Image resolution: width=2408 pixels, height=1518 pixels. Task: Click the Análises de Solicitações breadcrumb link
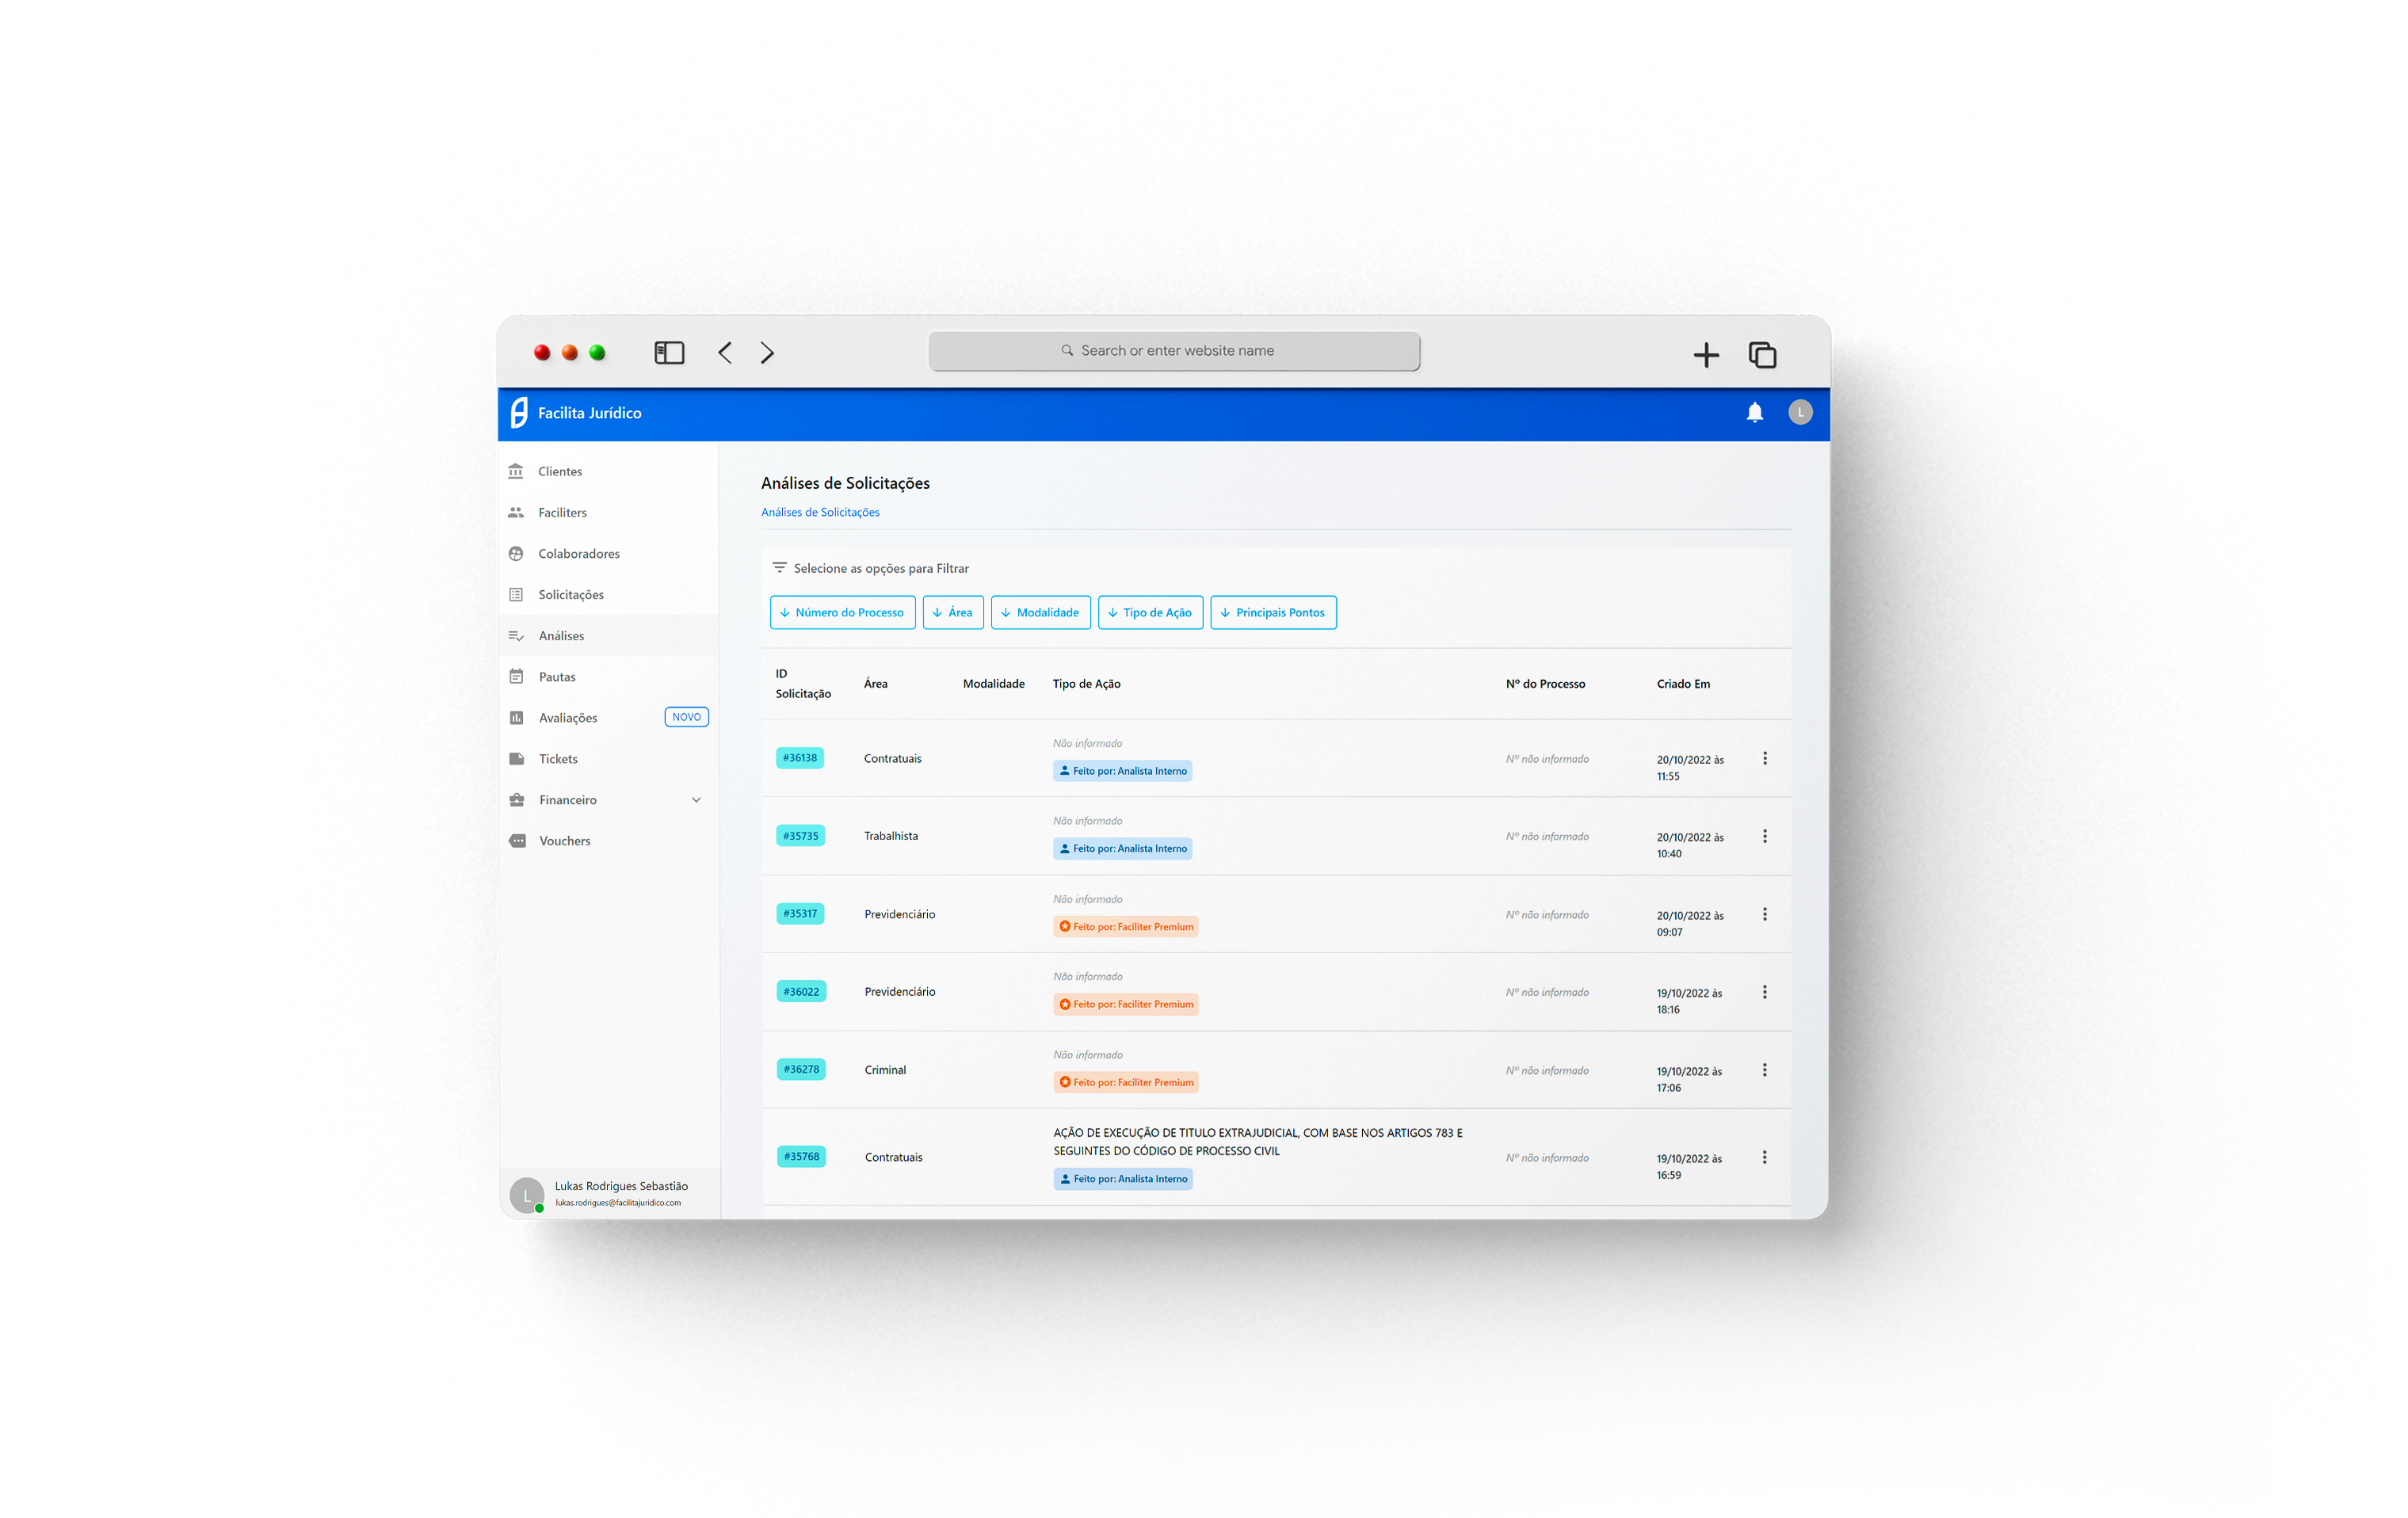pyautogui.click(x=820, y=512)
